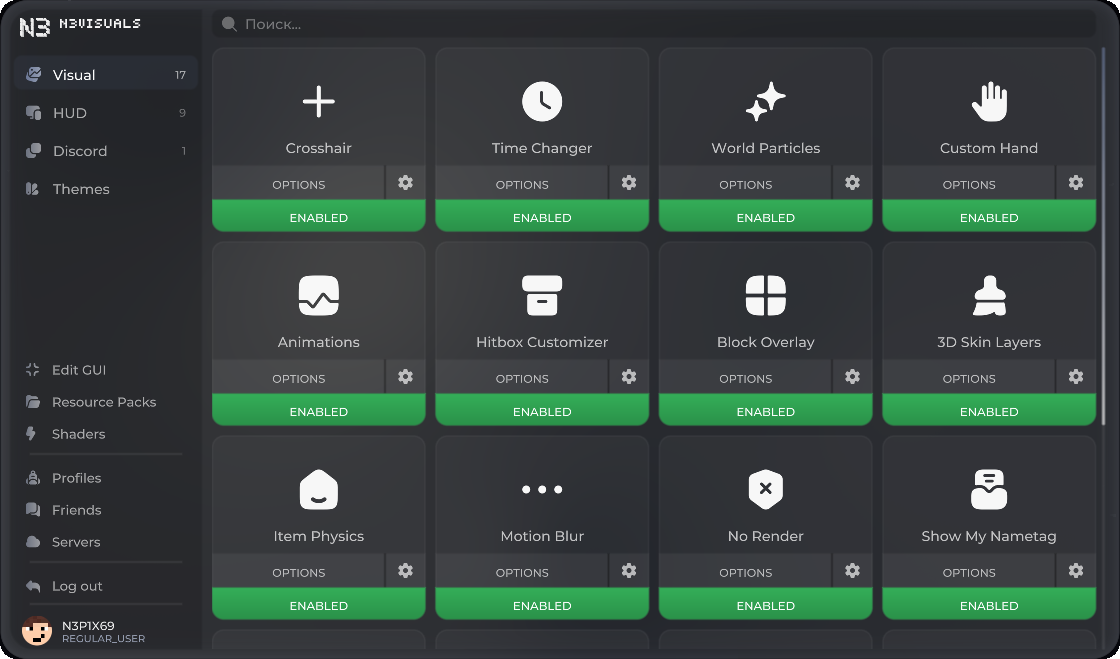Open Crosshair settings gear
The width and height of the screenshot is (1120, 659).
[405, 183]
